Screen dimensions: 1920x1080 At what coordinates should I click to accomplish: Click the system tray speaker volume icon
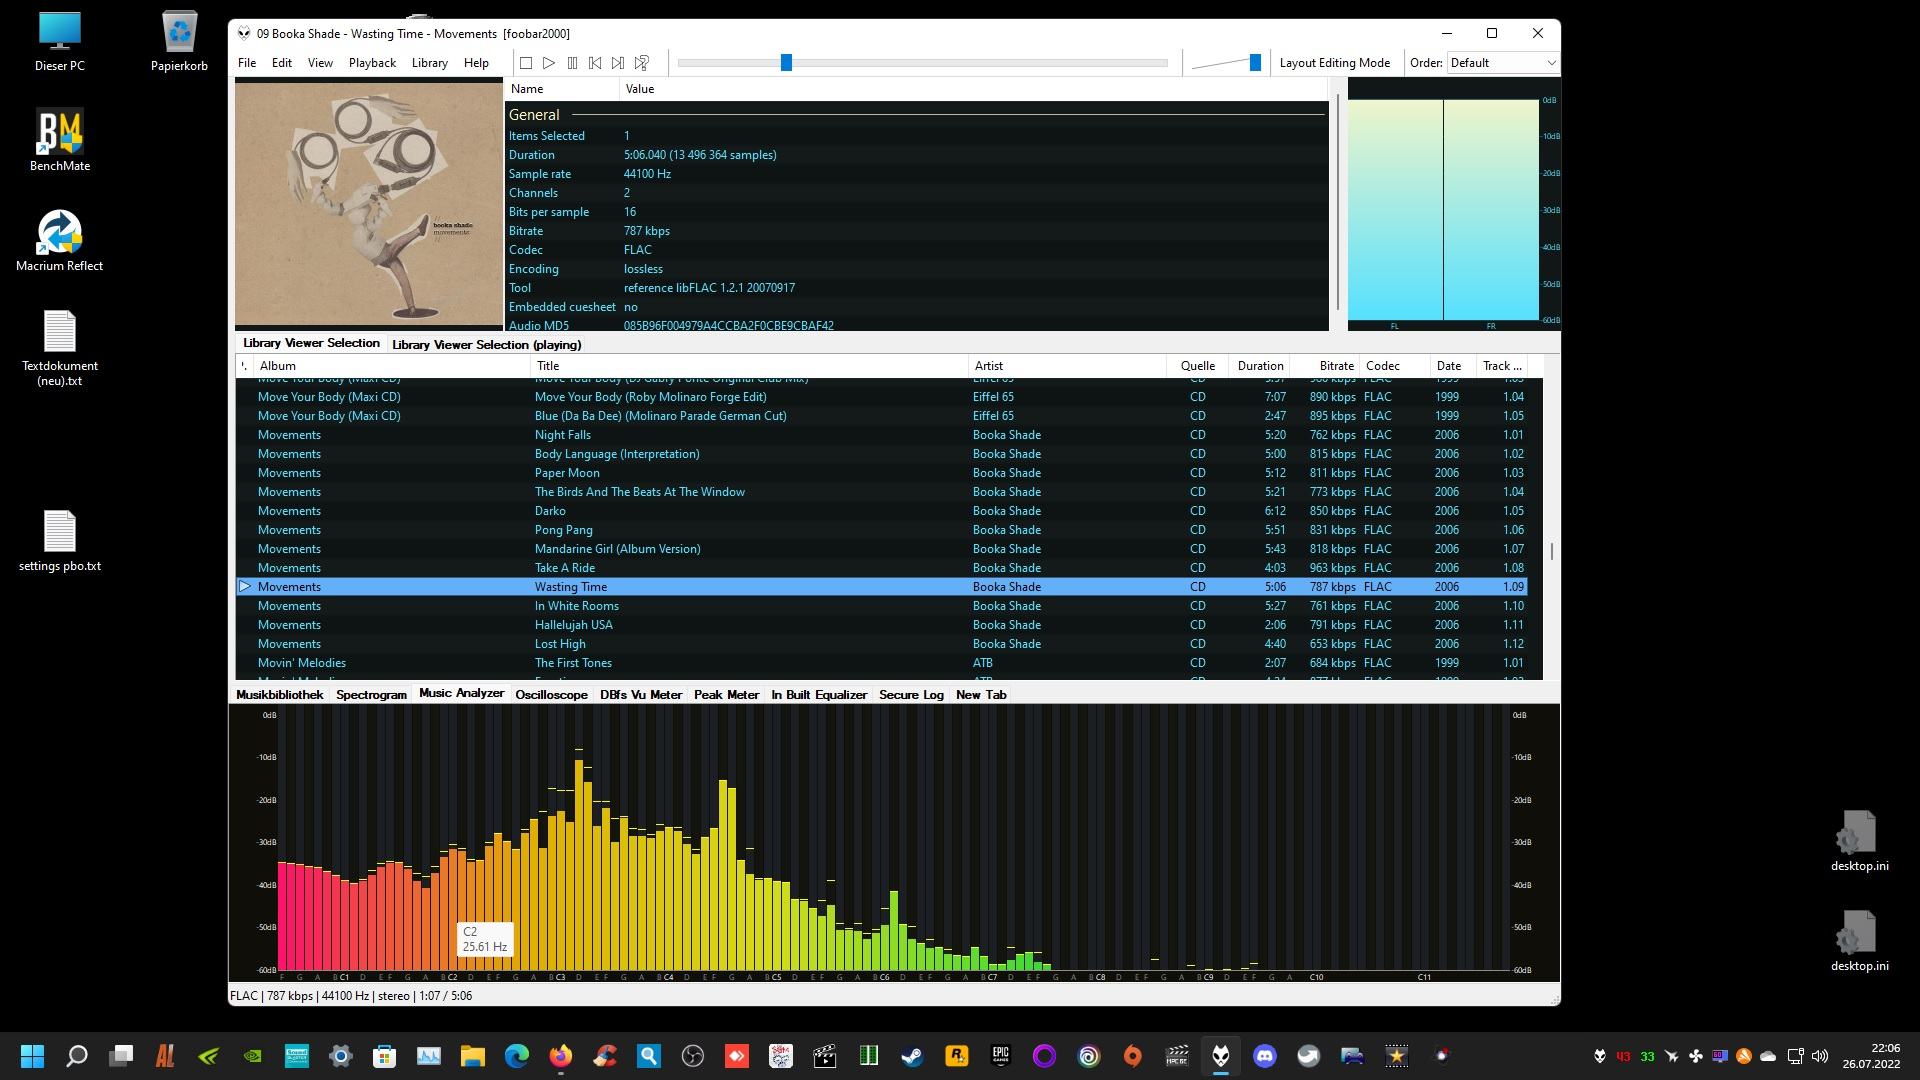click(x=1819, y=1056)
